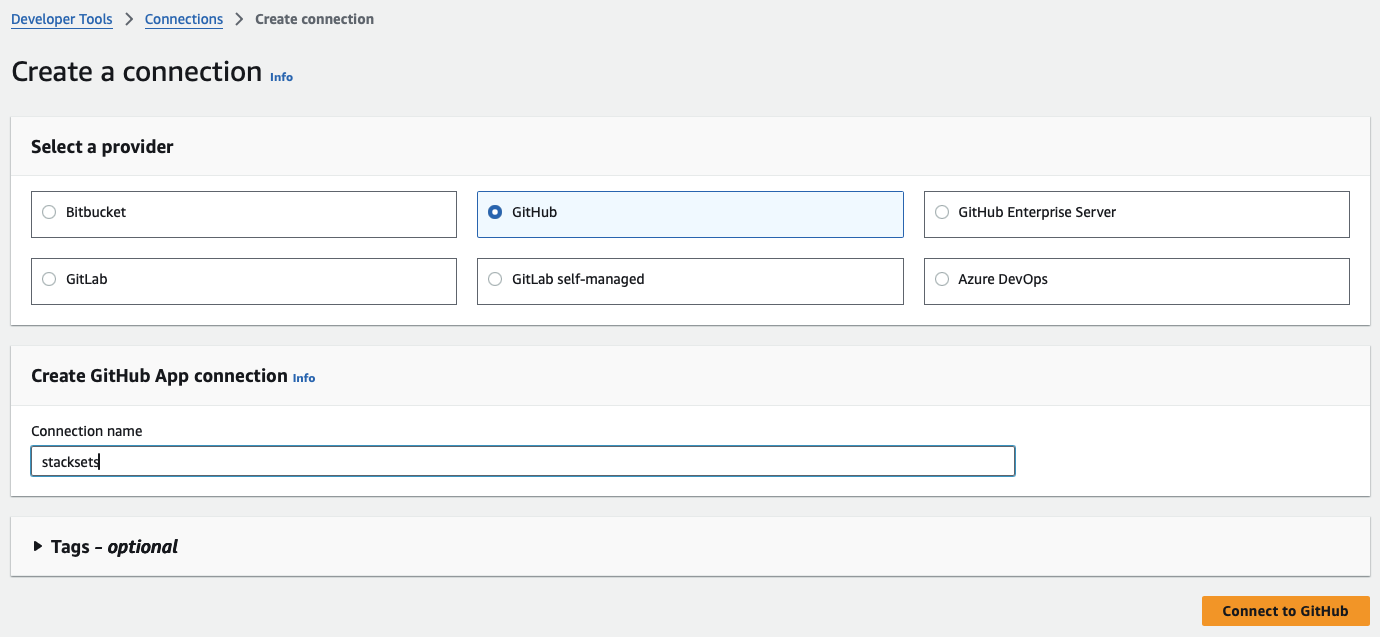This screenshot has height=637, width=1380.
Task: Choose Azure DevOps as the provider
Action: pyautogui.click(x=941, y=280)
